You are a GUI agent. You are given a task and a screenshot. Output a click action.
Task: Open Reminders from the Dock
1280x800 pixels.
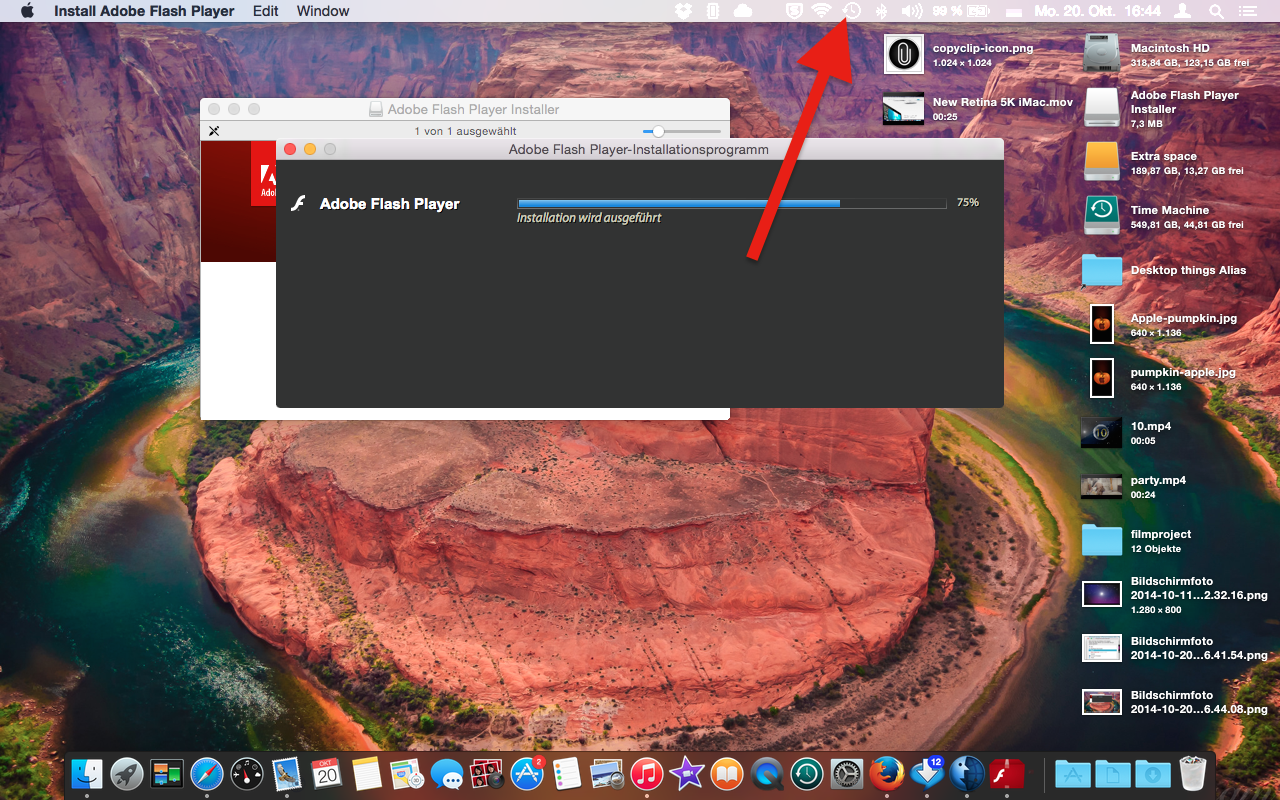tap(567, 773)
